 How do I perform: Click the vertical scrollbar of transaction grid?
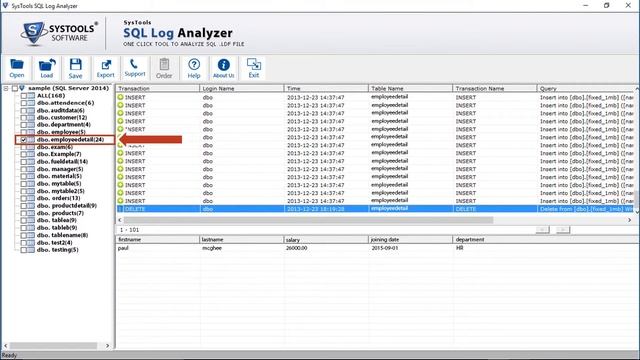(x=637, y=151)
